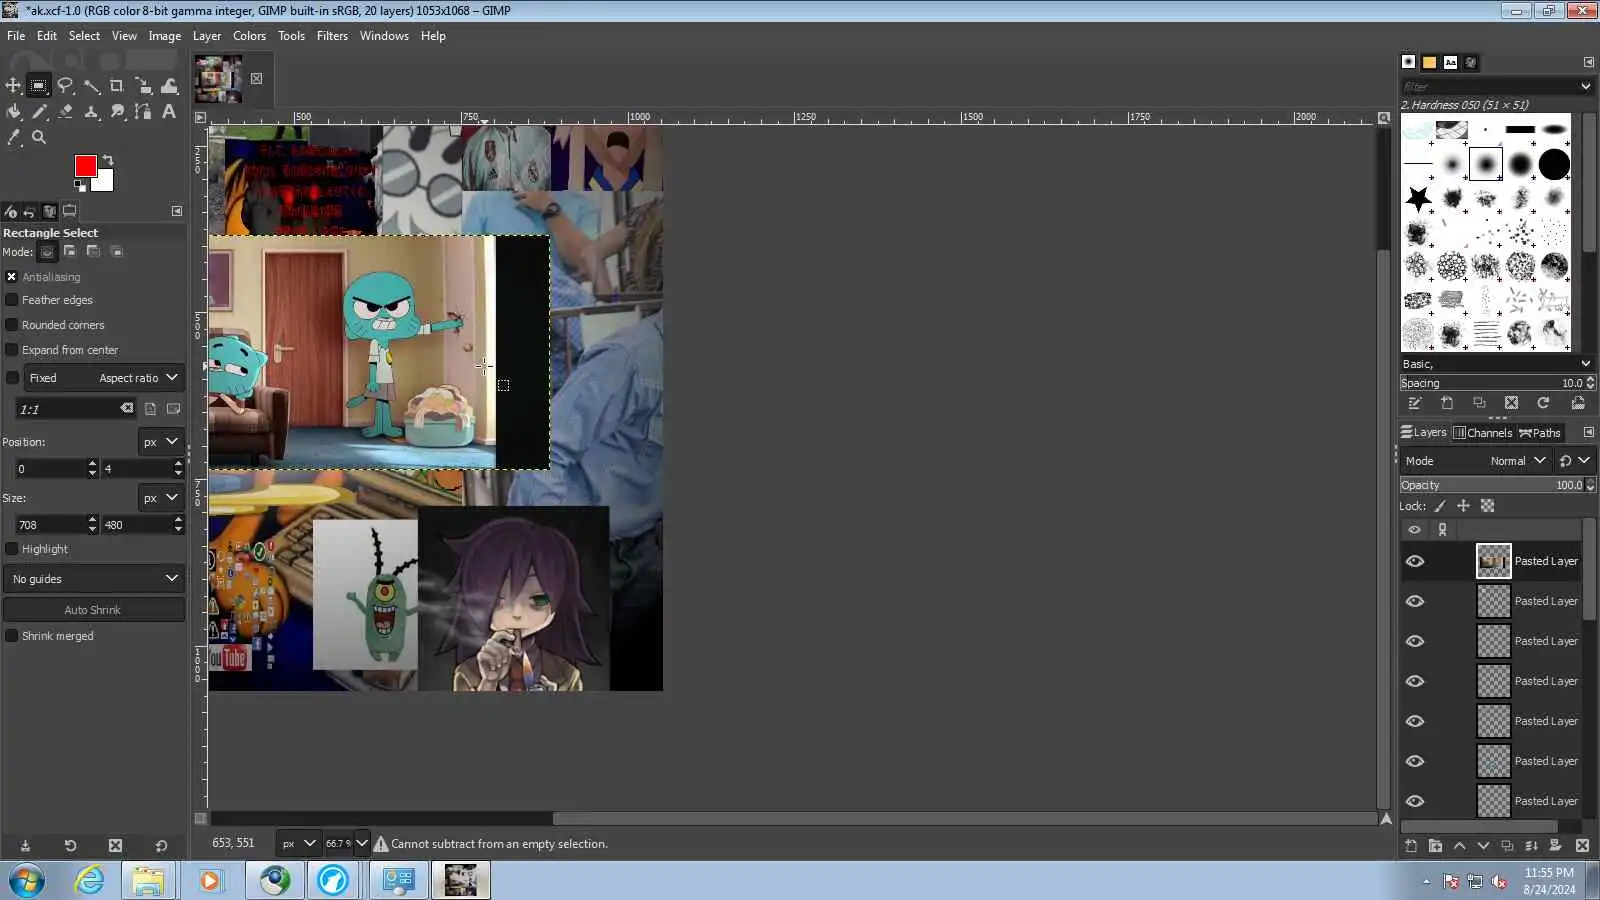Close the ak.xcf image tab
Image resolution: width=1600 pixels, height=900 pixels.
(x=257, y=79)
